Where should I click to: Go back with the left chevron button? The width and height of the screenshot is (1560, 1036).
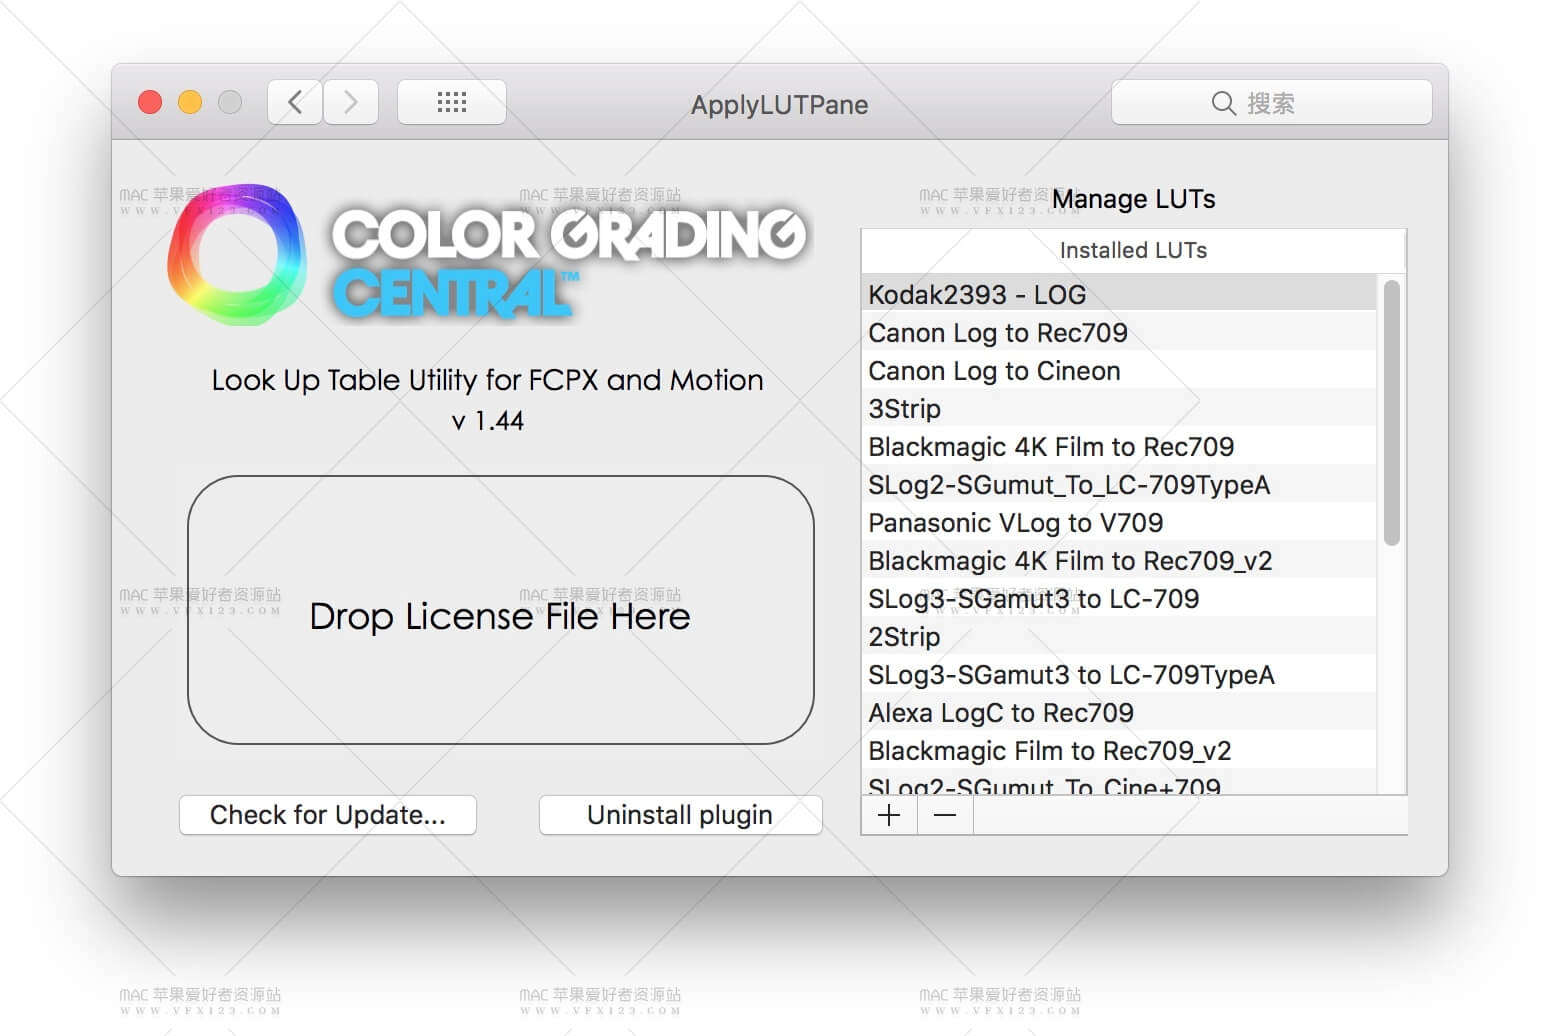295,102
